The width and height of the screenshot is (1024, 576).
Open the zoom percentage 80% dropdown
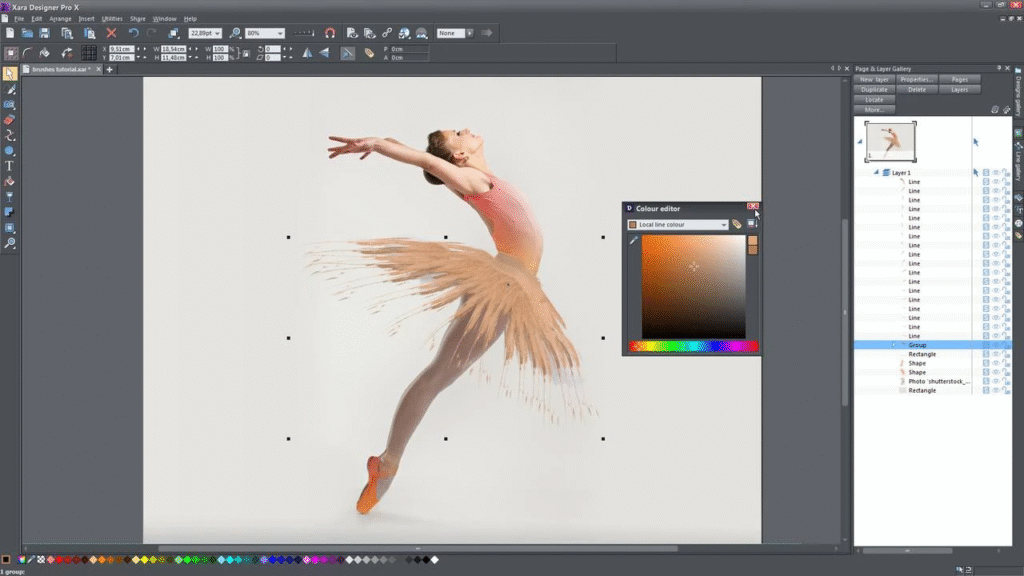tap(279, 33)
